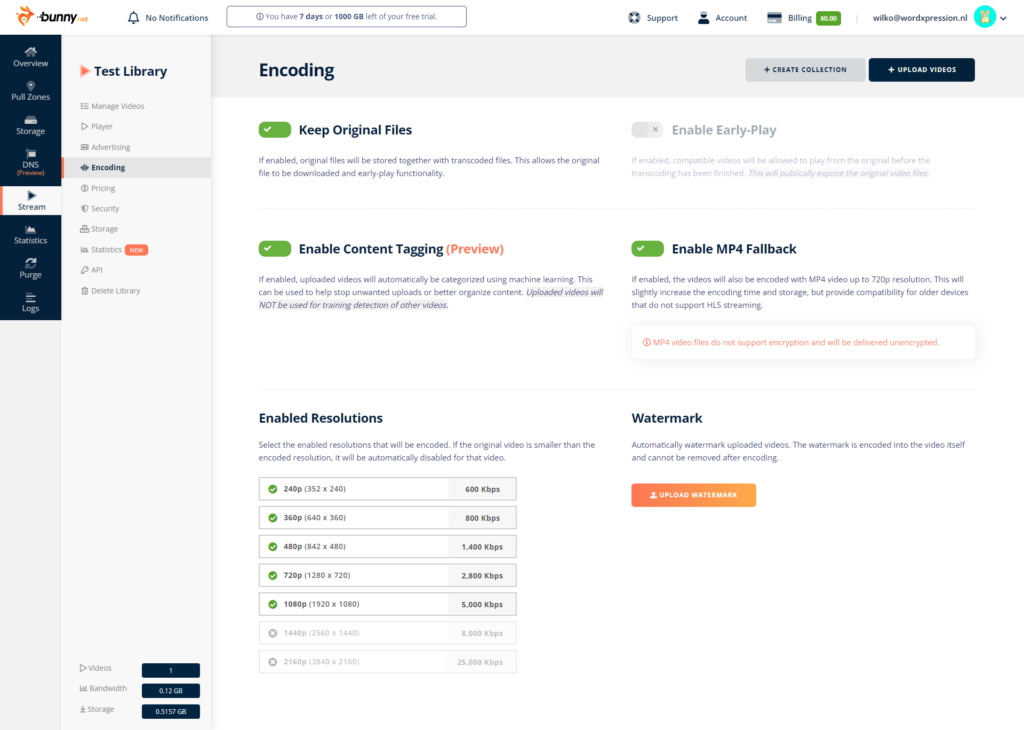This screenshot has width=1024, height=730.
Task: Click the MP4 unencrypted warning notice
Action: point(803,342)
